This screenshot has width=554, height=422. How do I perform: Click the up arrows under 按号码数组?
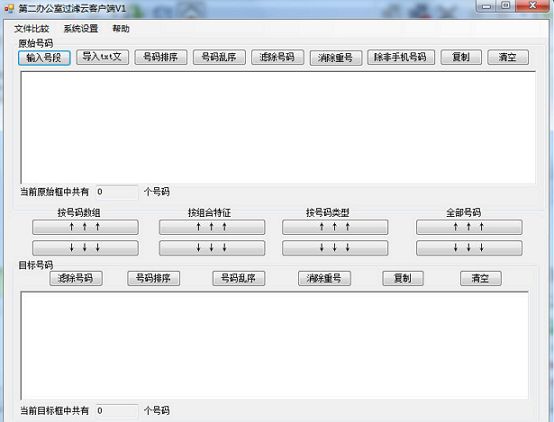tap(85, 227)
